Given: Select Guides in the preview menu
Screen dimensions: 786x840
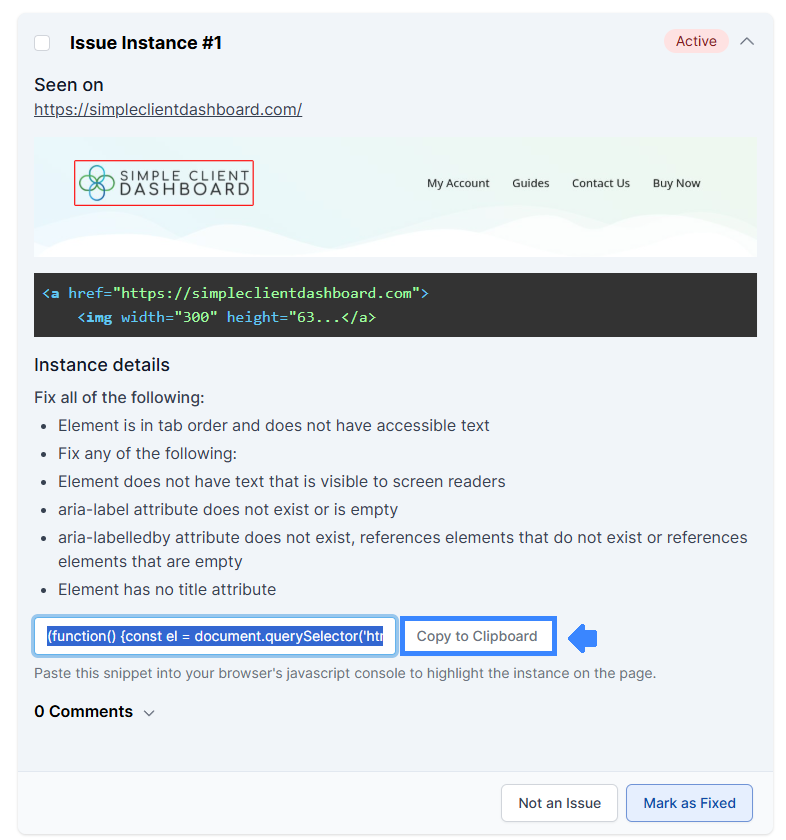Looking at the screenshot, I should (530, 183).
